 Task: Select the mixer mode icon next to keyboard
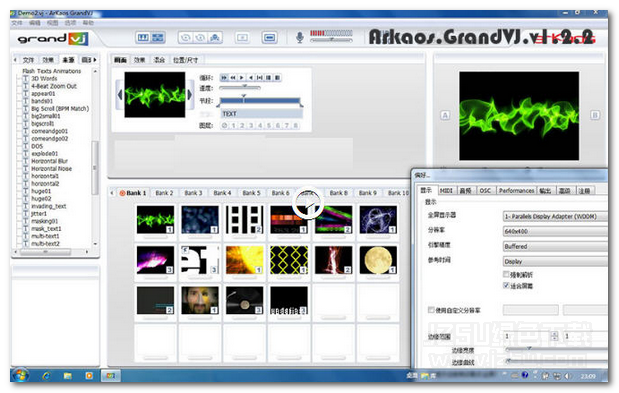158,37
